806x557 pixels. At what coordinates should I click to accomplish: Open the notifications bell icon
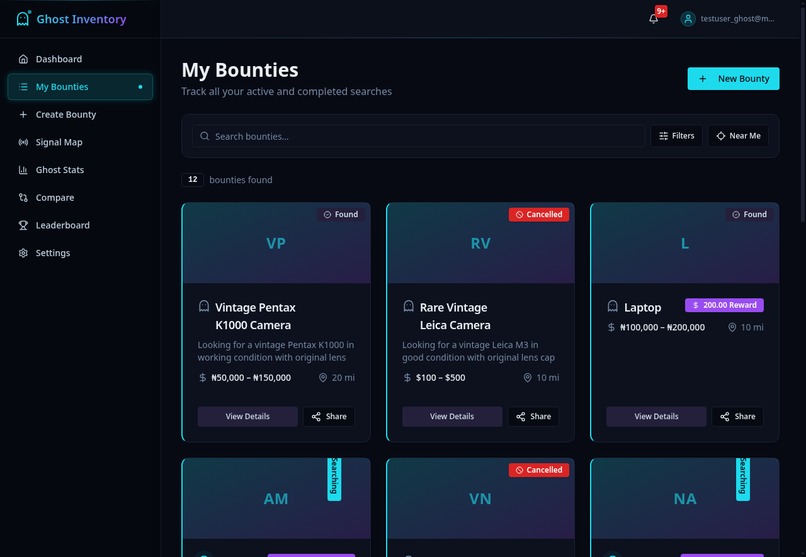coord(653,19)
